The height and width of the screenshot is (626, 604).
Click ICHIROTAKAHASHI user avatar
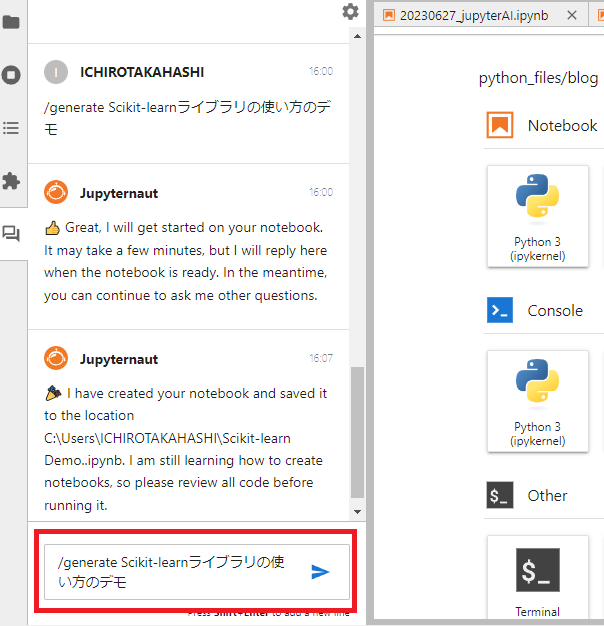click(x=56, y=72)
